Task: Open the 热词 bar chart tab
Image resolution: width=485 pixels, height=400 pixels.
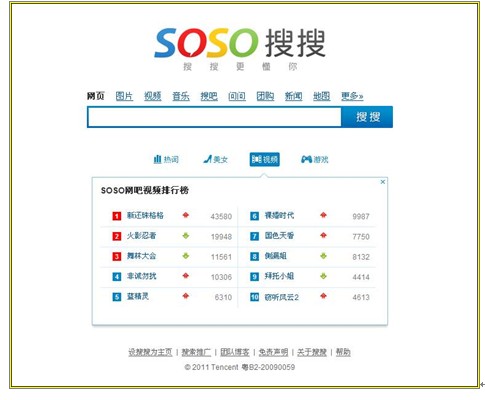Action: pyautogui.click(x=166, y=159)
